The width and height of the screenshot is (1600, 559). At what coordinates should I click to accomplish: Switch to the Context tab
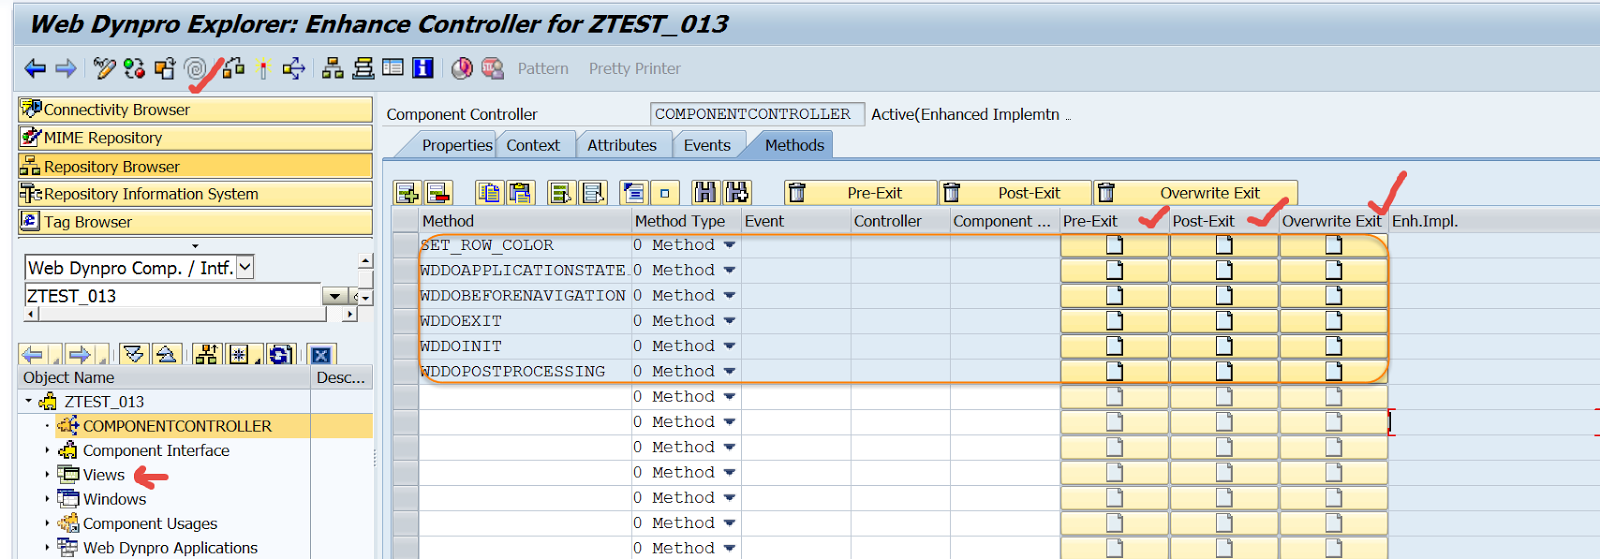(533, 145)
